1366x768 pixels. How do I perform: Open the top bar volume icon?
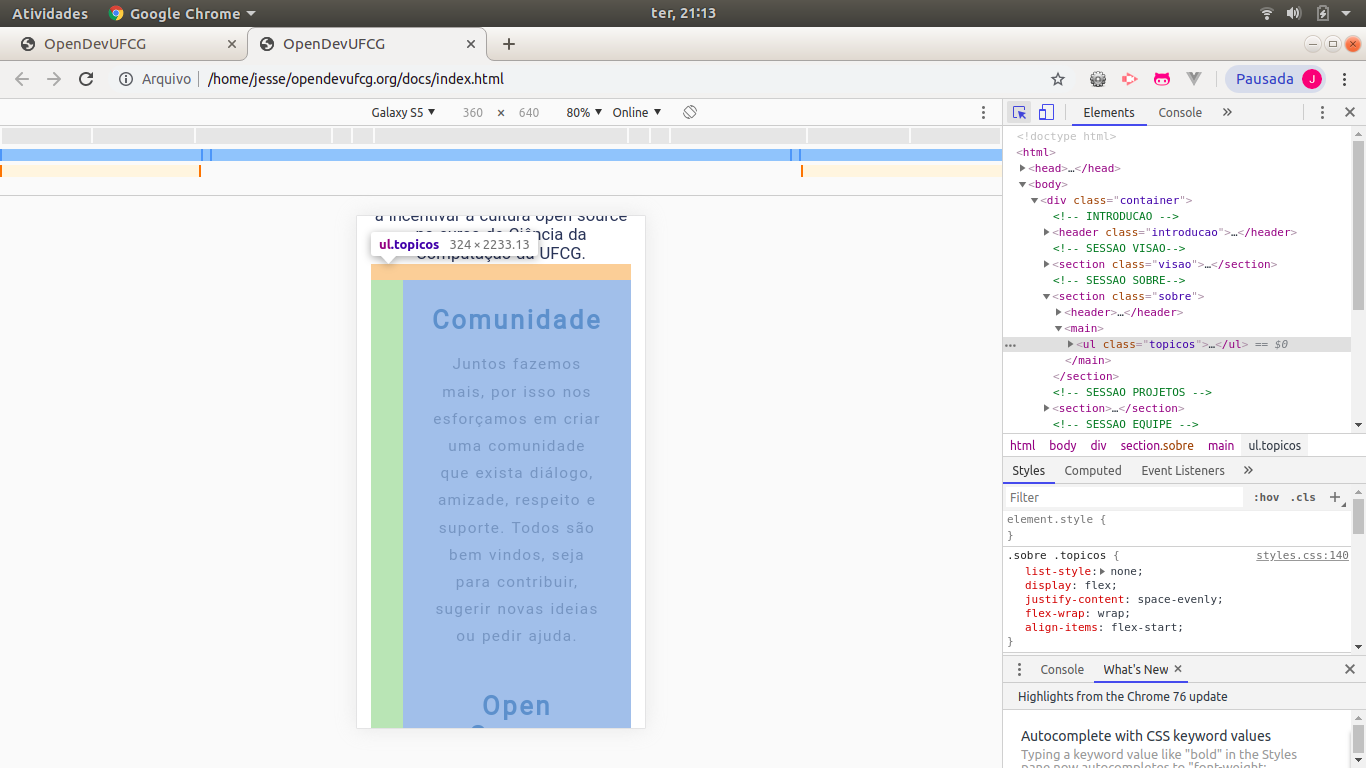click(x=1293, y=14)
